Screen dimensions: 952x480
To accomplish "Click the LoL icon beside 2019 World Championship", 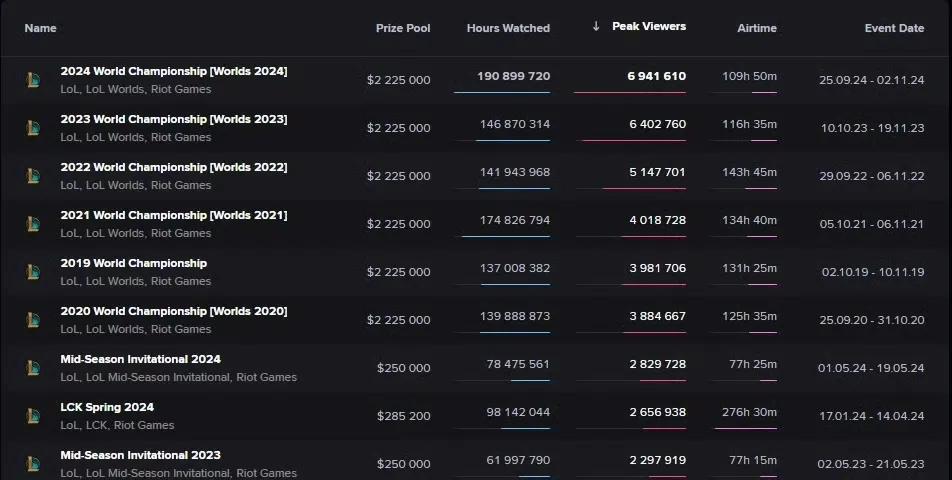I will (33, 272).
